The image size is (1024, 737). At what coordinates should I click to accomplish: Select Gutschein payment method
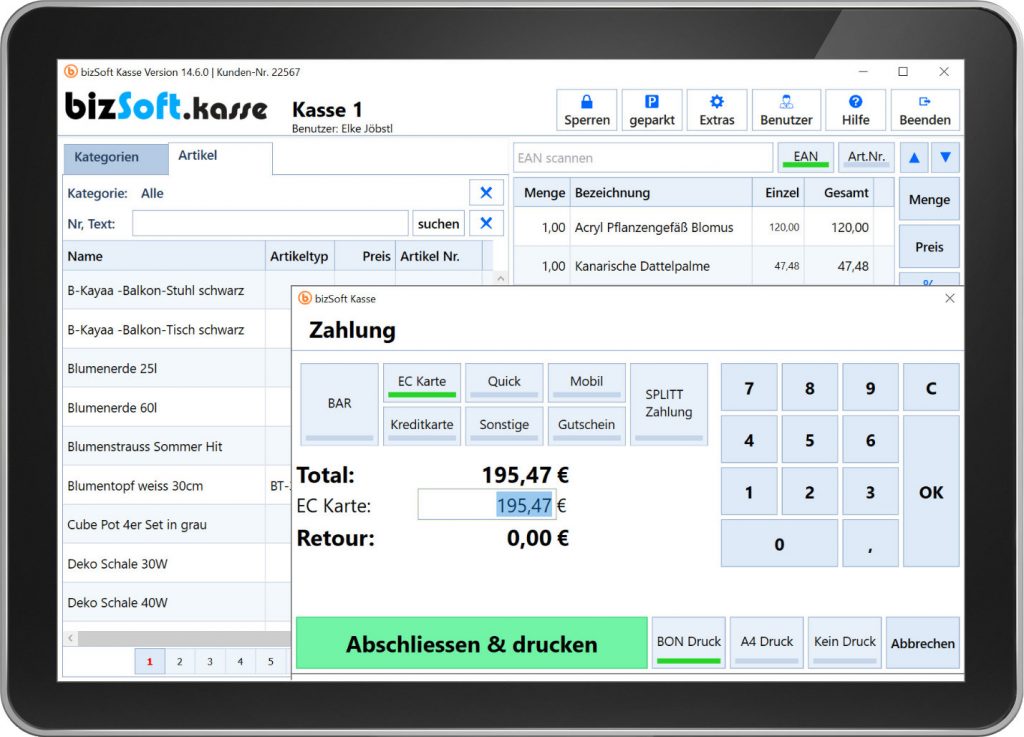click(x=586, y=426)
